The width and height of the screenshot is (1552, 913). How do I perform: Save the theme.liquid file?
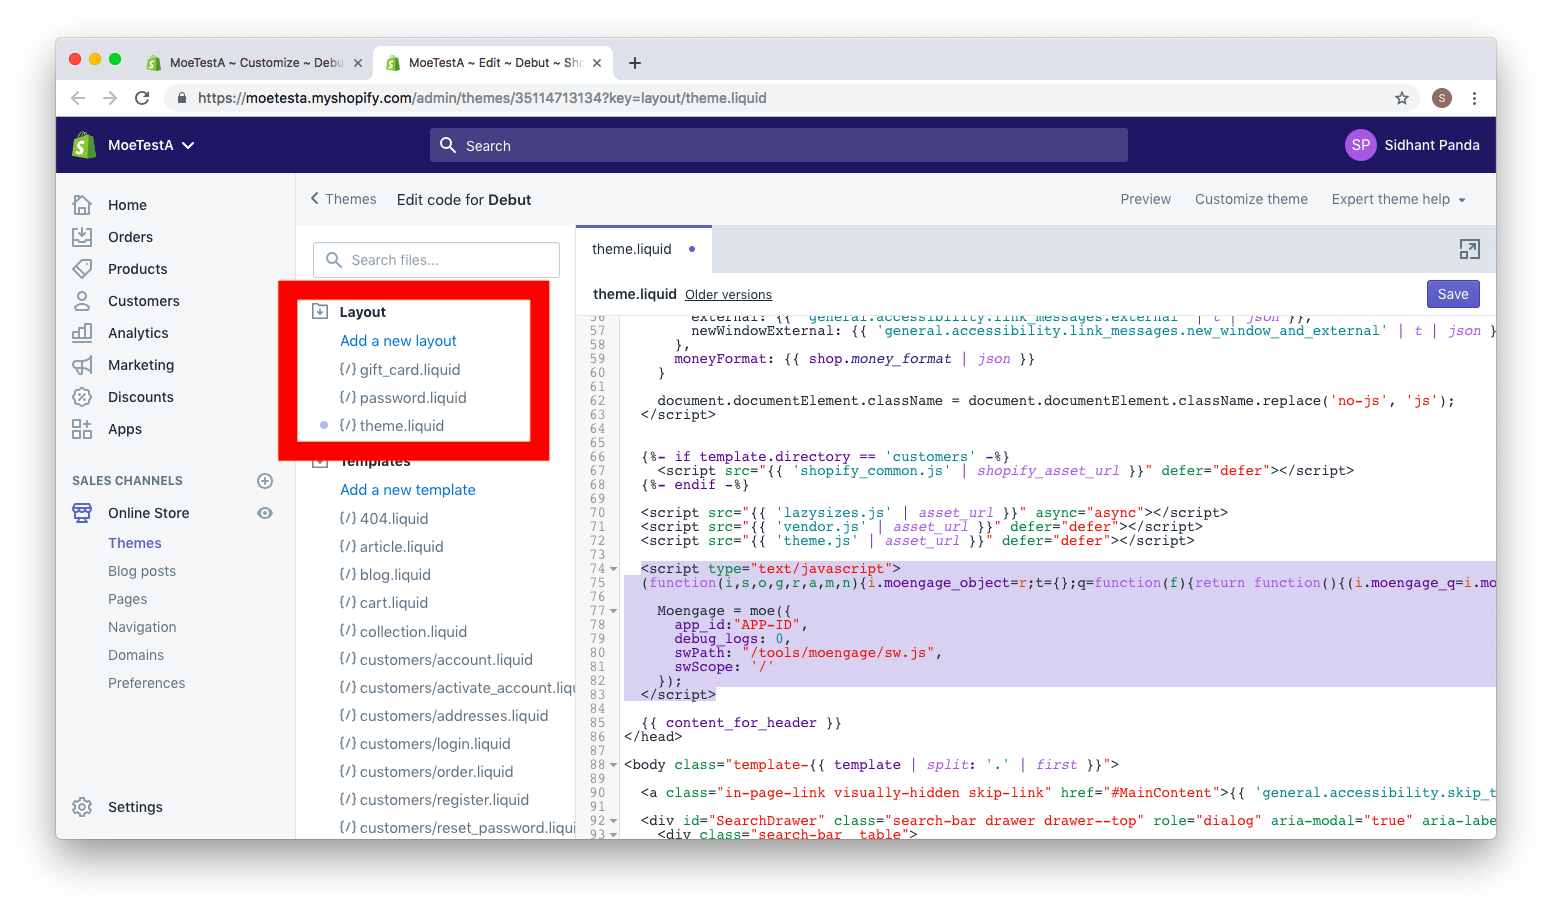(x=1453, y=294)
